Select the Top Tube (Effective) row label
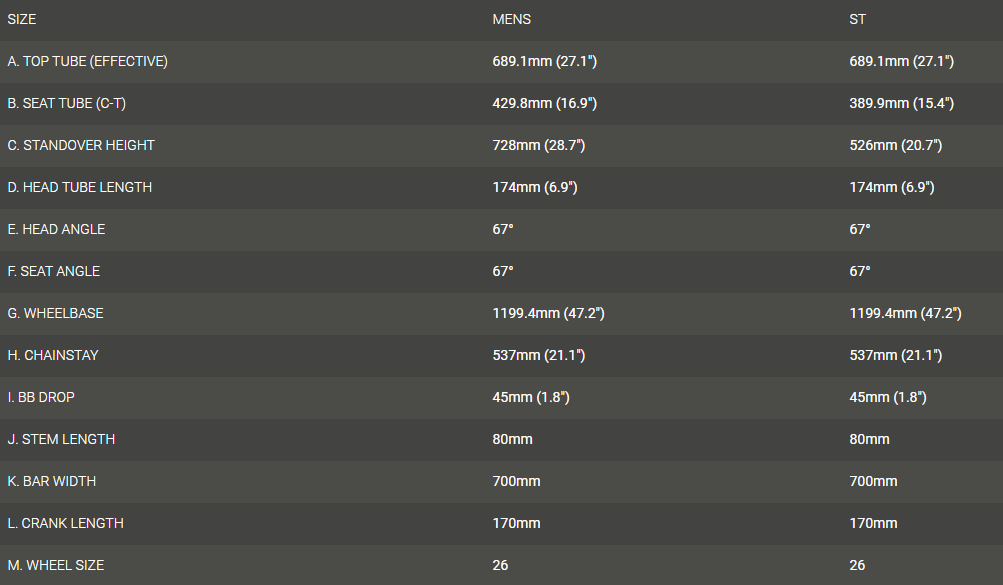 [x=88, y=61]
